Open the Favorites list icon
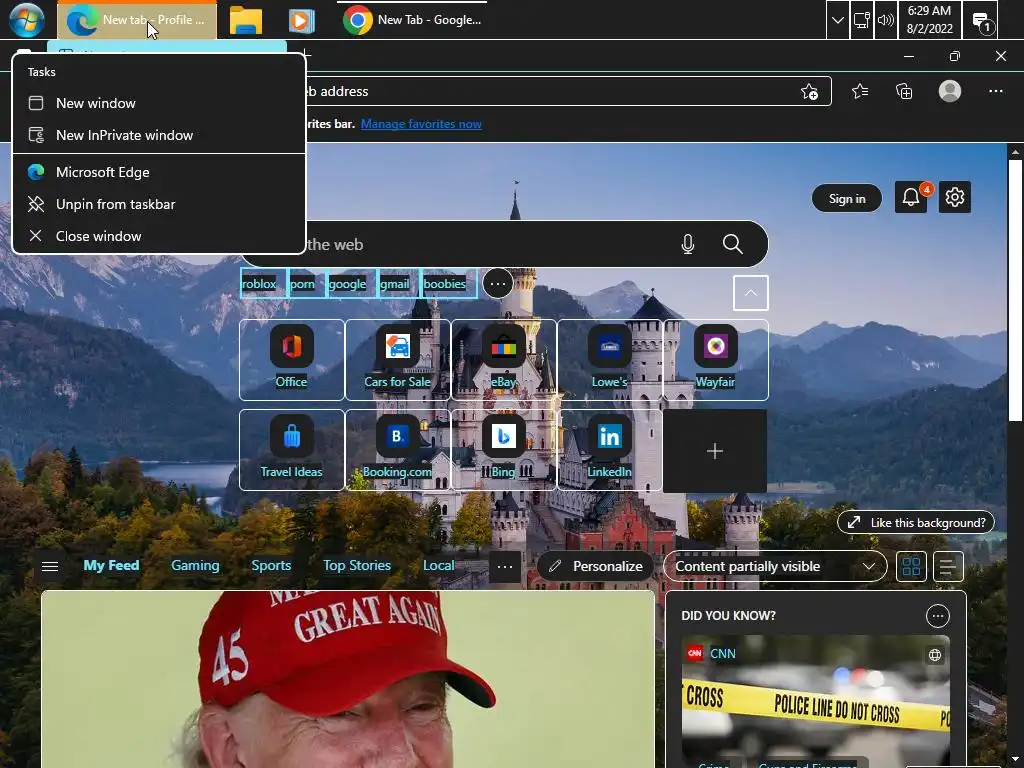The height and width of the screenshot is (768, 1024). 860,92
